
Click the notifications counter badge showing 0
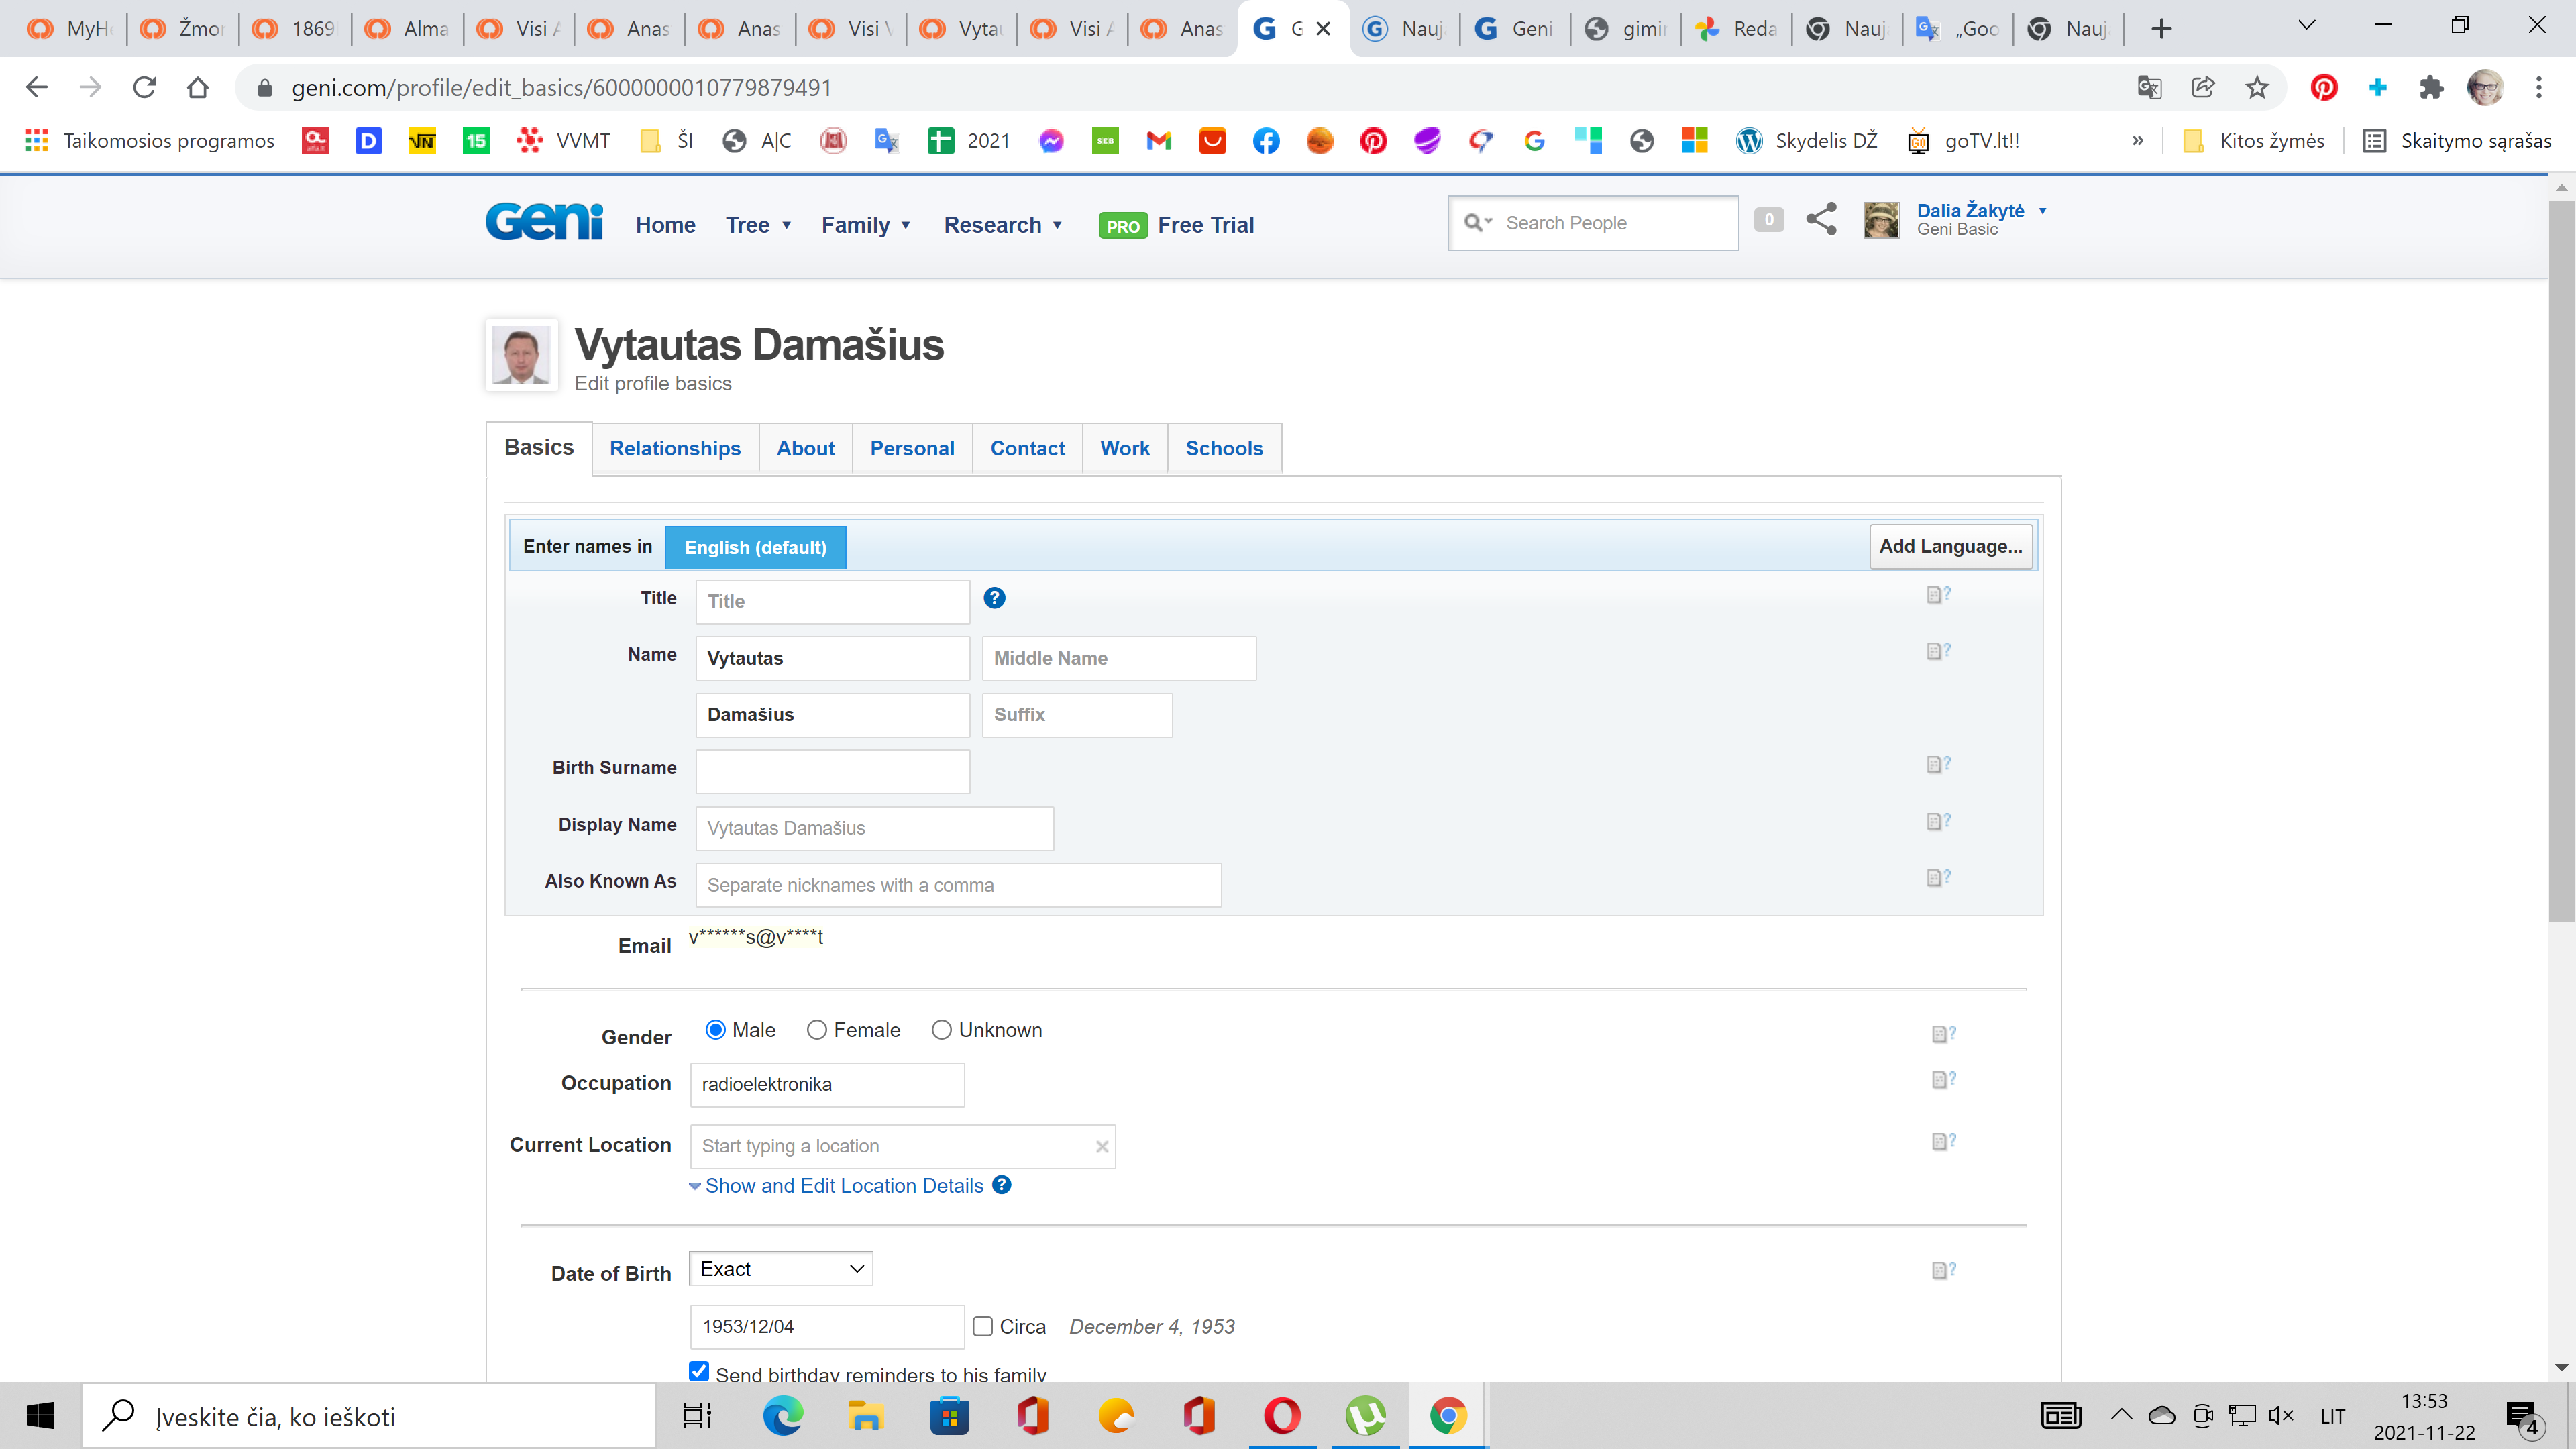tap(1768, 219)
